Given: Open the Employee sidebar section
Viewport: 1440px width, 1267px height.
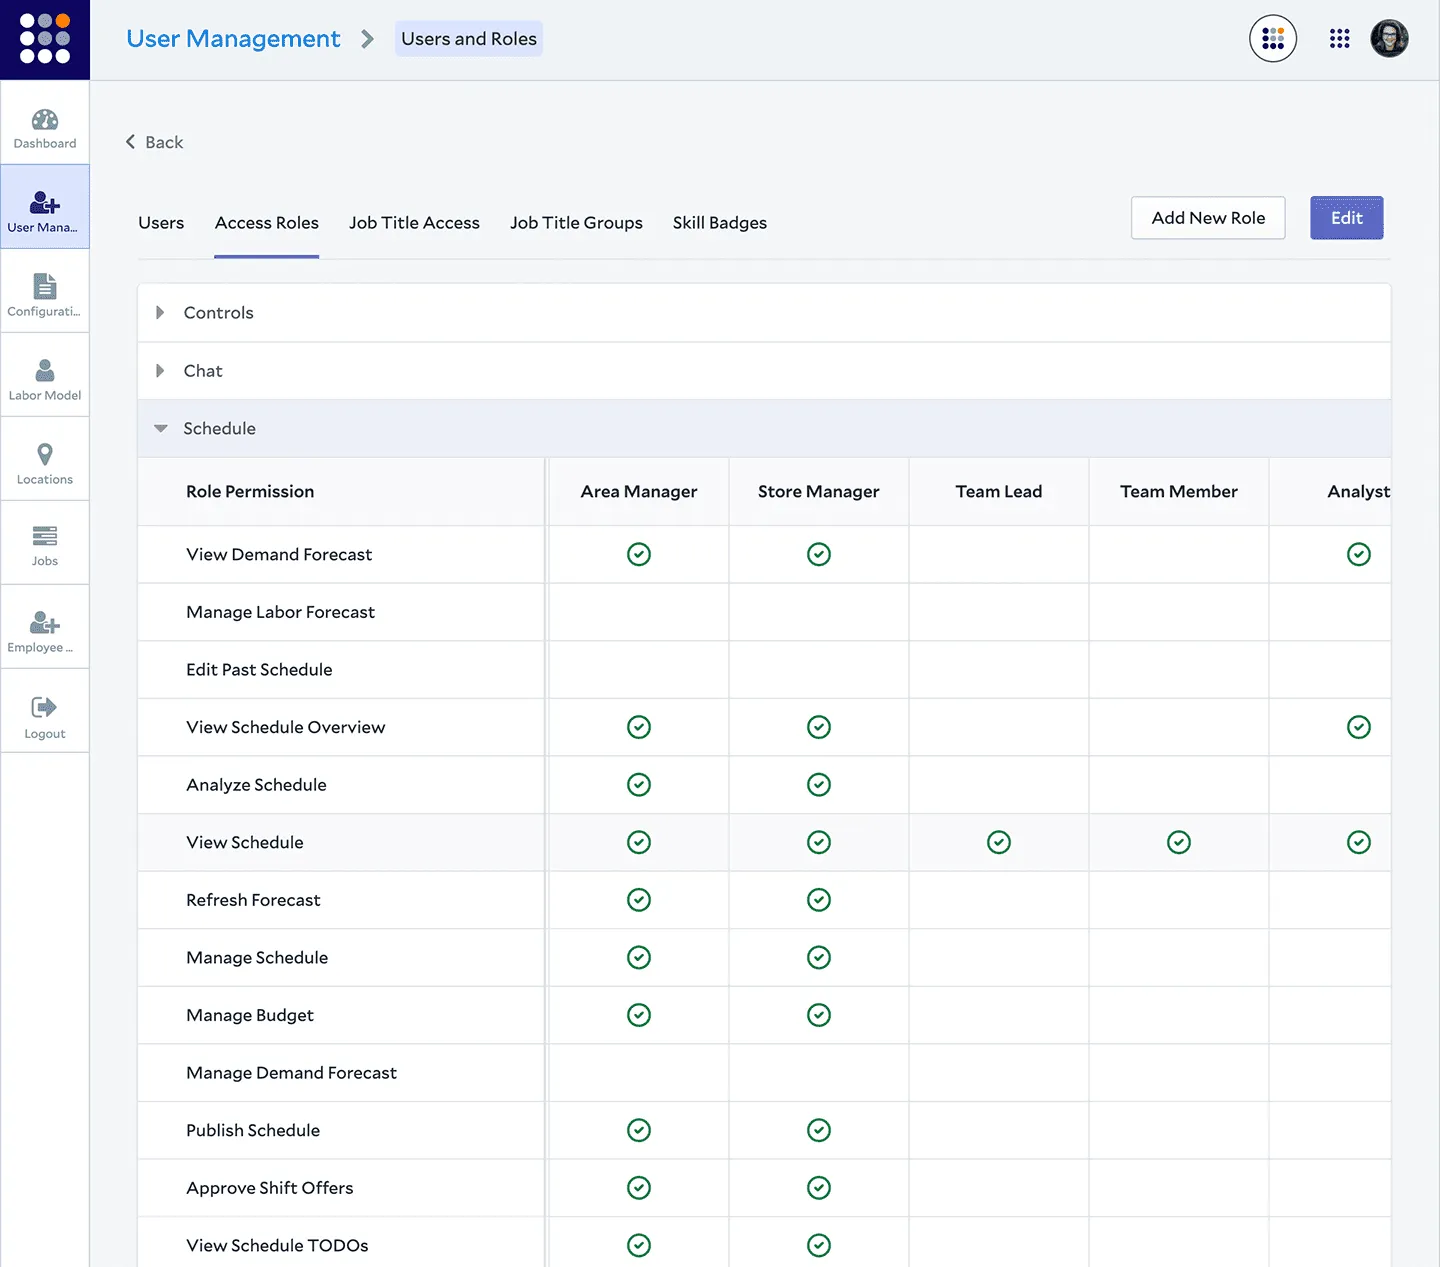Looking at the screenshot, I should coord(45,628).
